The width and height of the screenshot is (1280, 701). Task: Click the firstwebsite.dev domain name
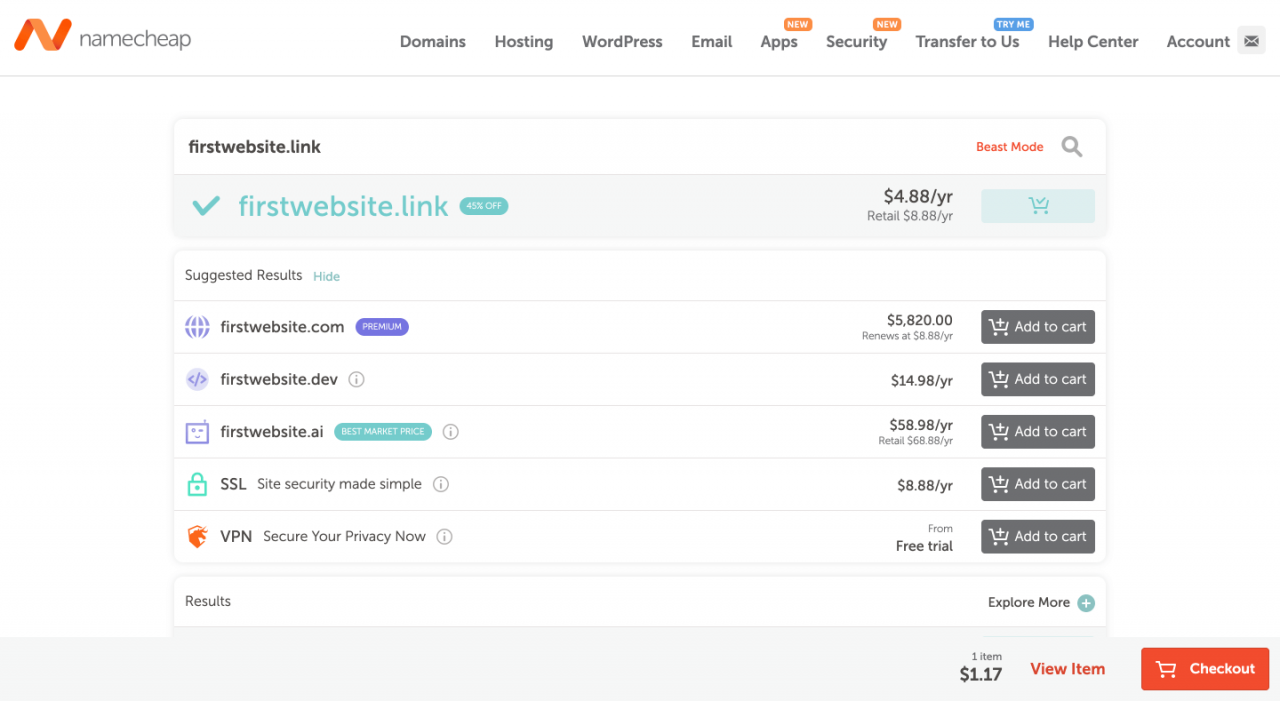coord(279,380)
